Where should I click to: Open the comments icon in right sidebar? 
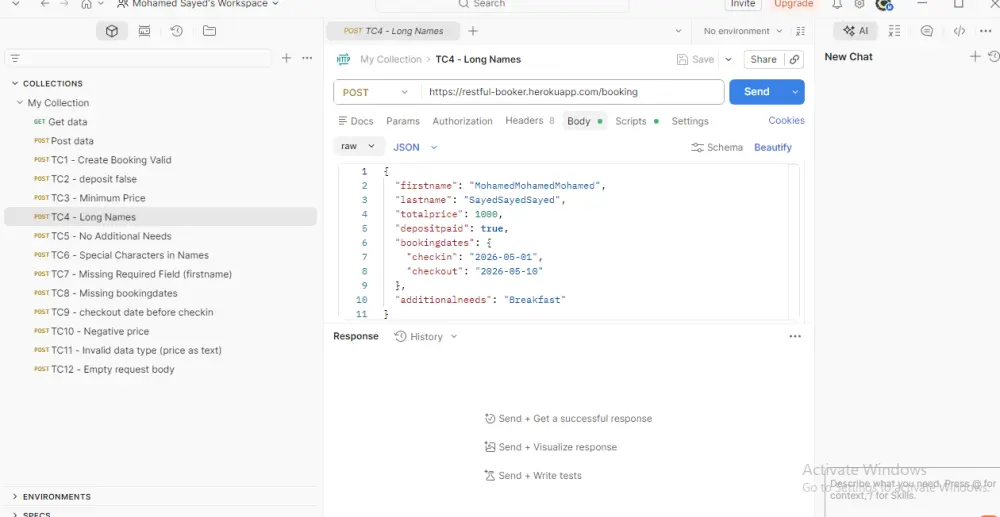[x=927, y=31]
